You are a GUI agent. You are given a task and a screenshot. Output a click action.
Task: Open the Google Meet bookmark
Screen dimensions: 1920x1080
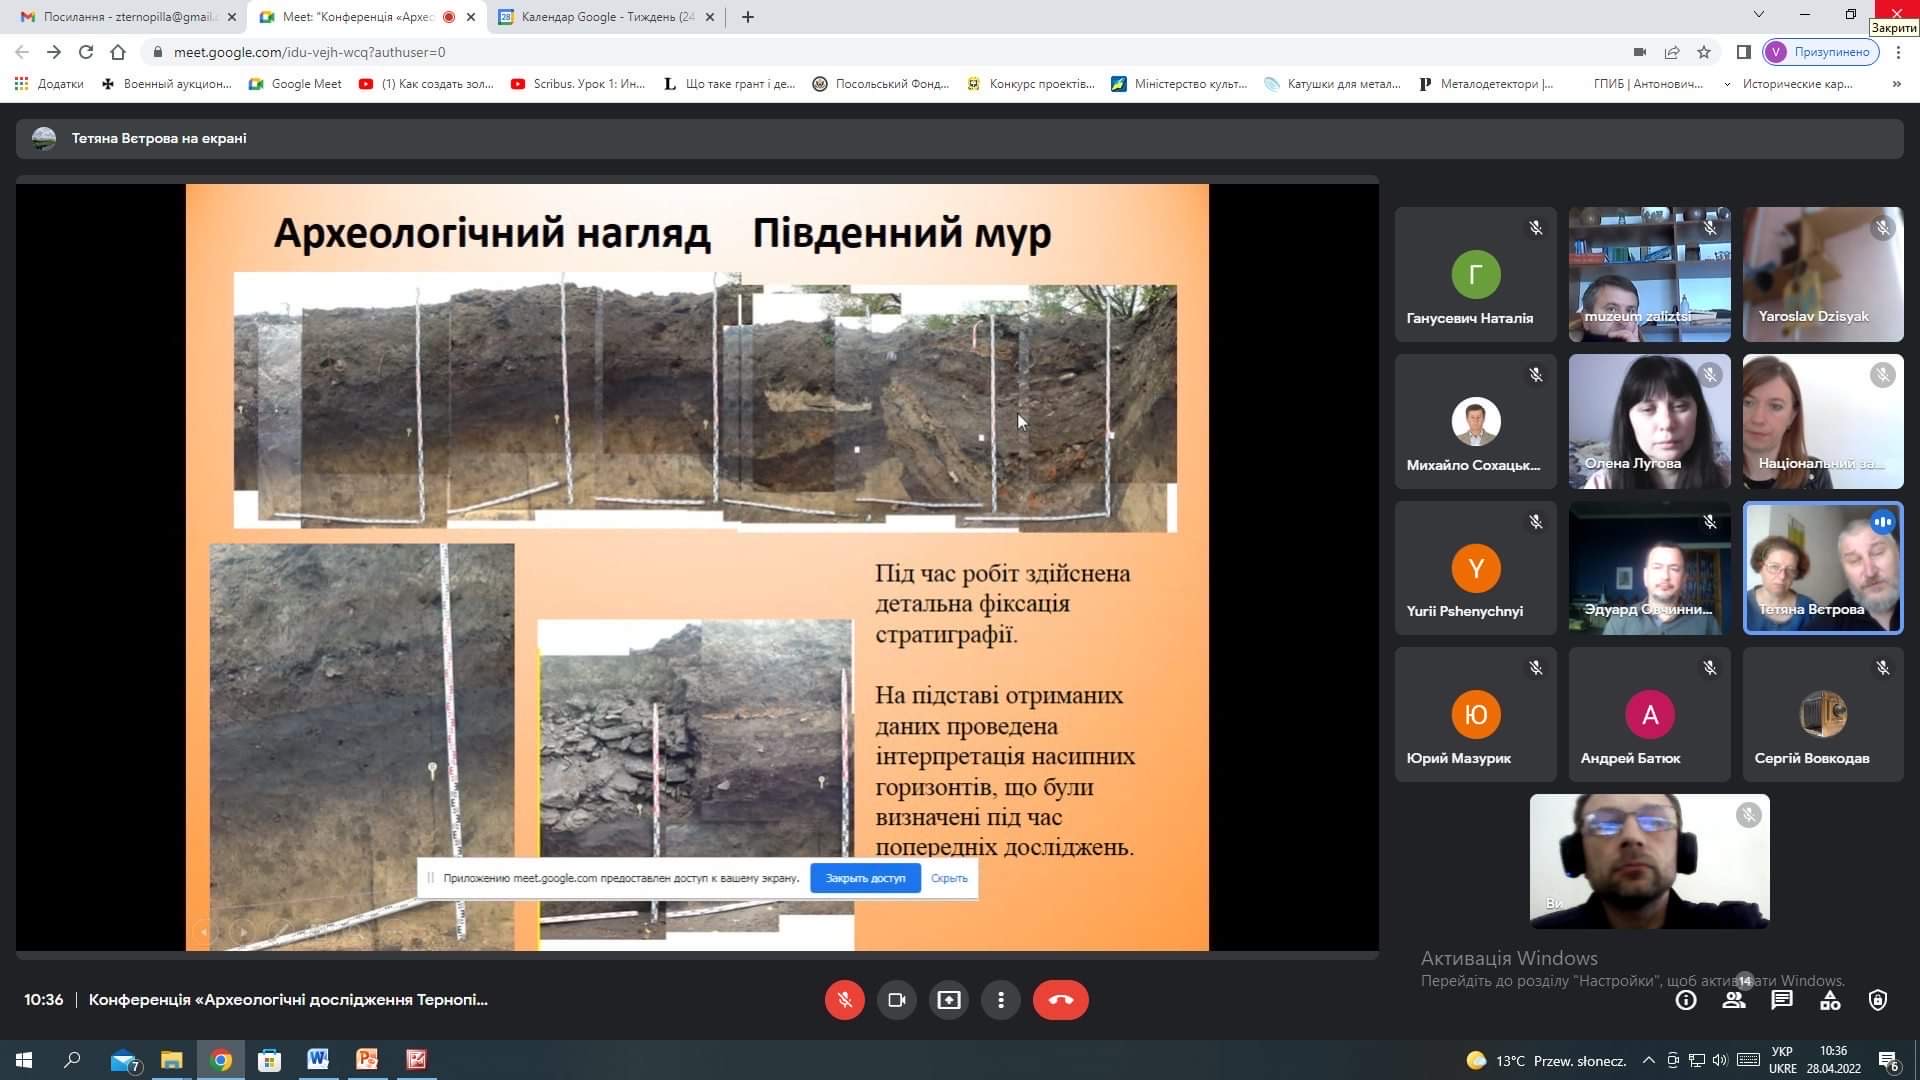tap(295, 84)
